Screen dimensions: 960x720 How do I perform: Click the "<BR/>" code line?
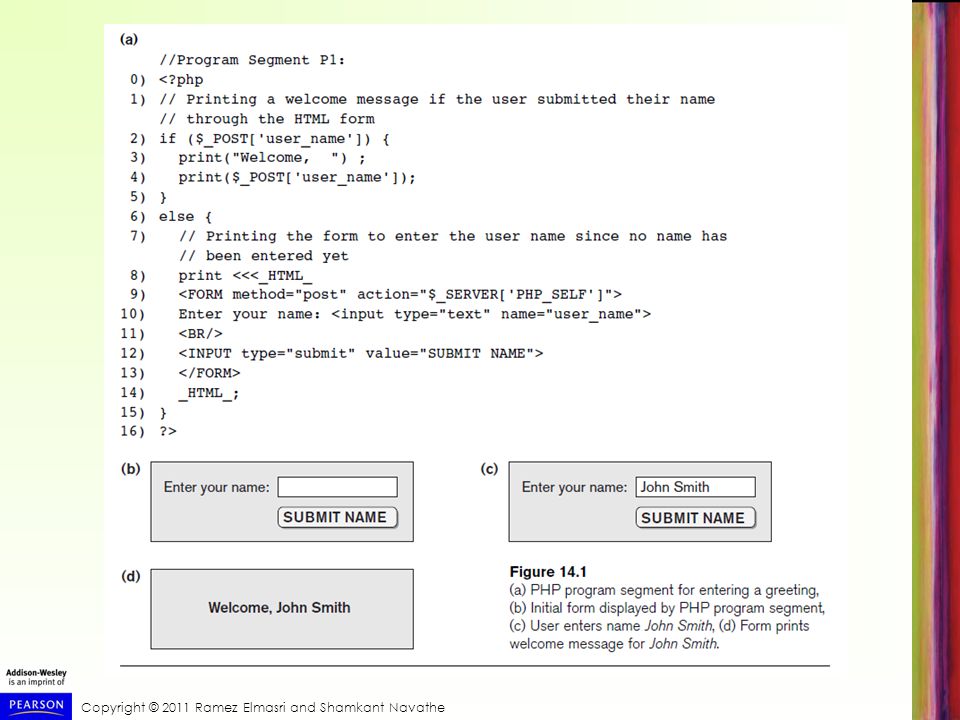(x=200, y=334)
